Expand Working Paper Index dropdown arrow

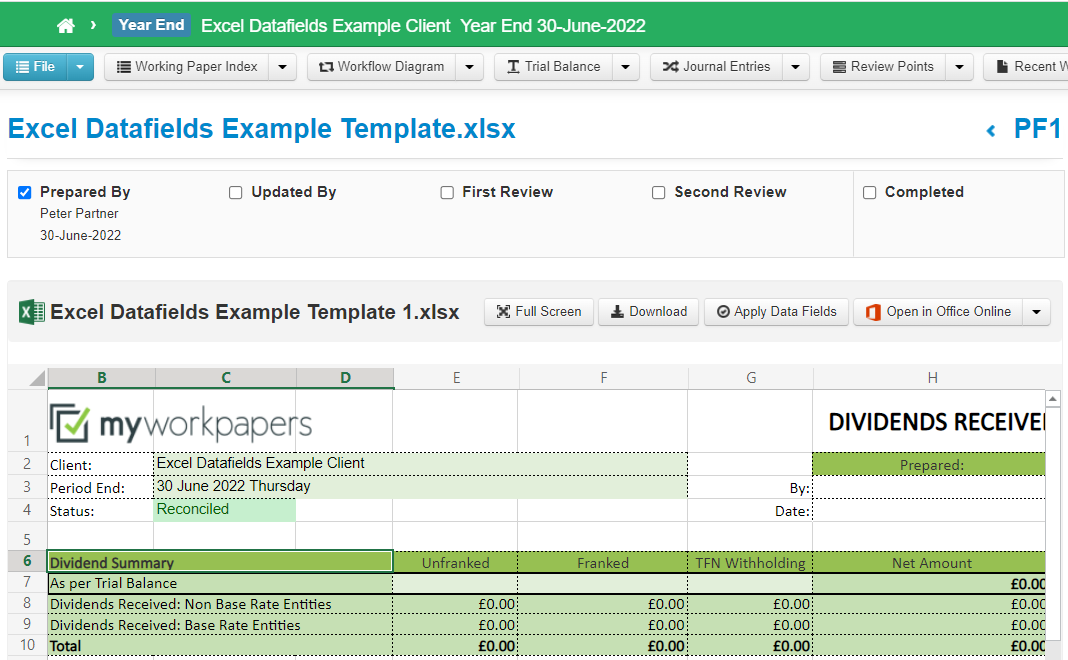point(283,67)
